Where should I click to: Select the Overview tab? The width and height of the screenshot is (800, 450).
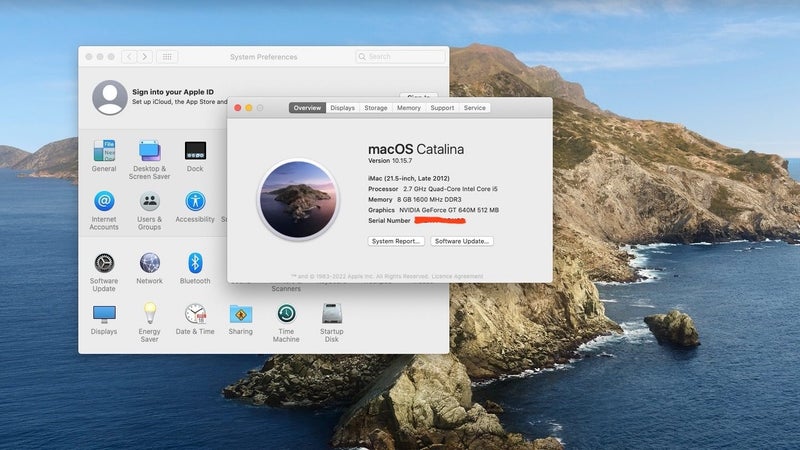(x=307, y=108)
